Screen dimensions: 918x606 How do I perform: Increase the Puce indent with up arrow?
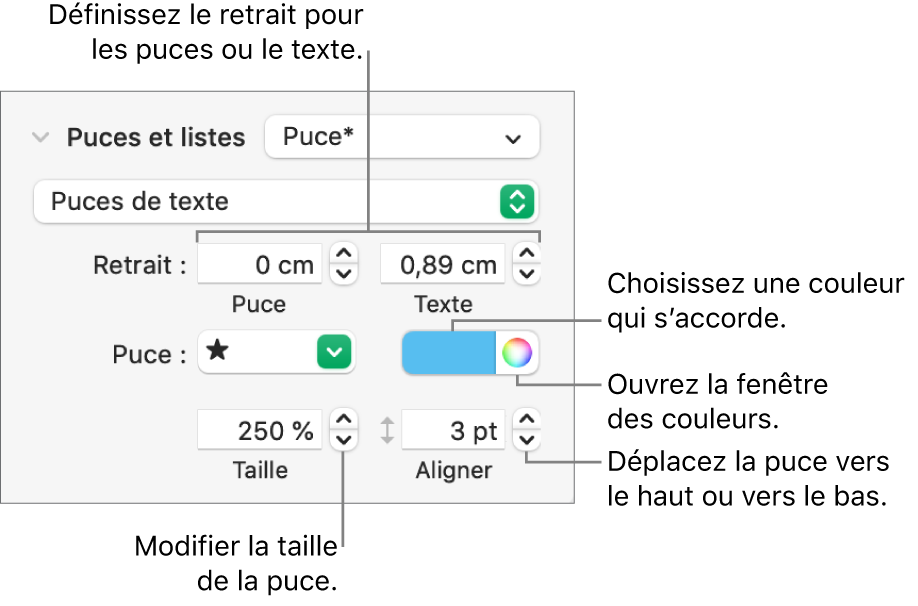pyautogui.click(x=343, y=256)
